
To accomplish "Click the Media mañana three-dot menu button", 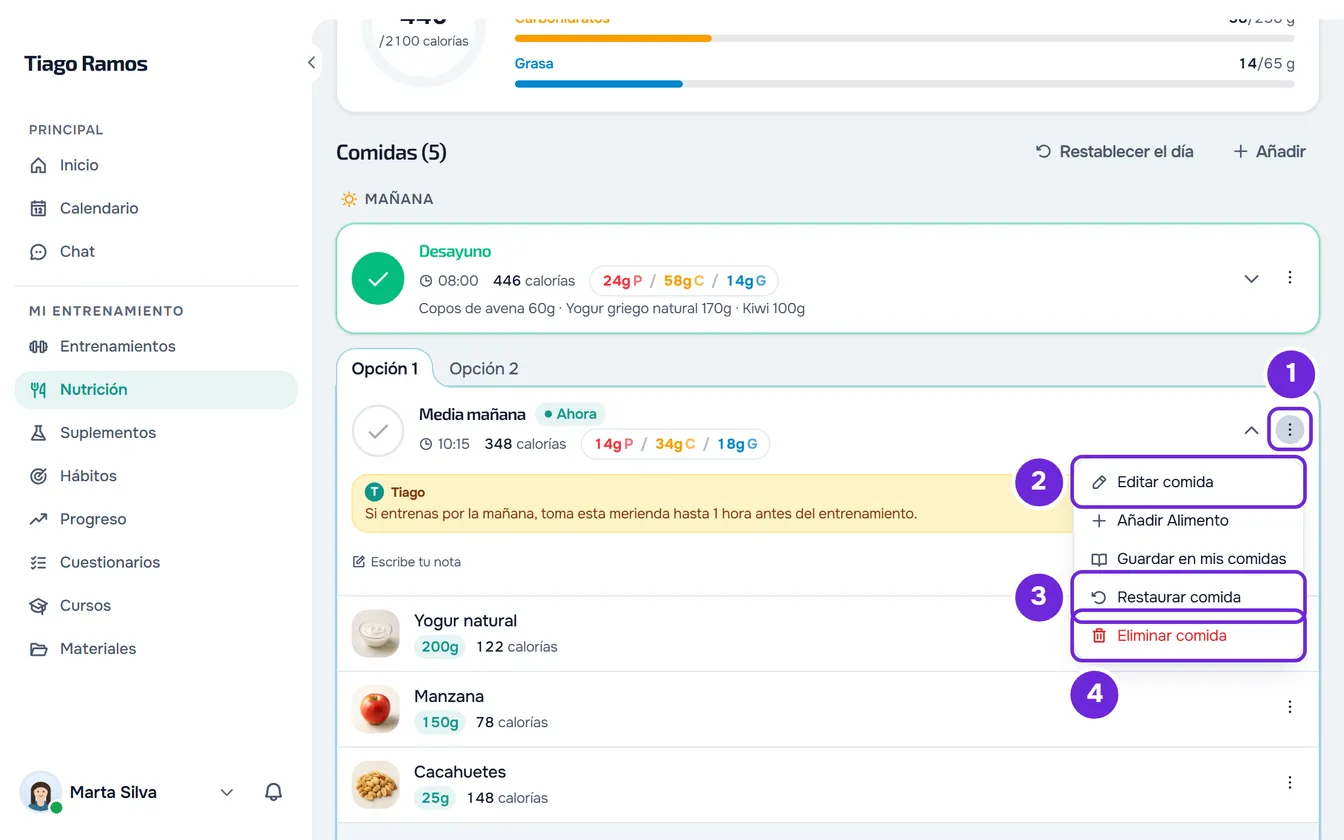I will coord(1290,430).
